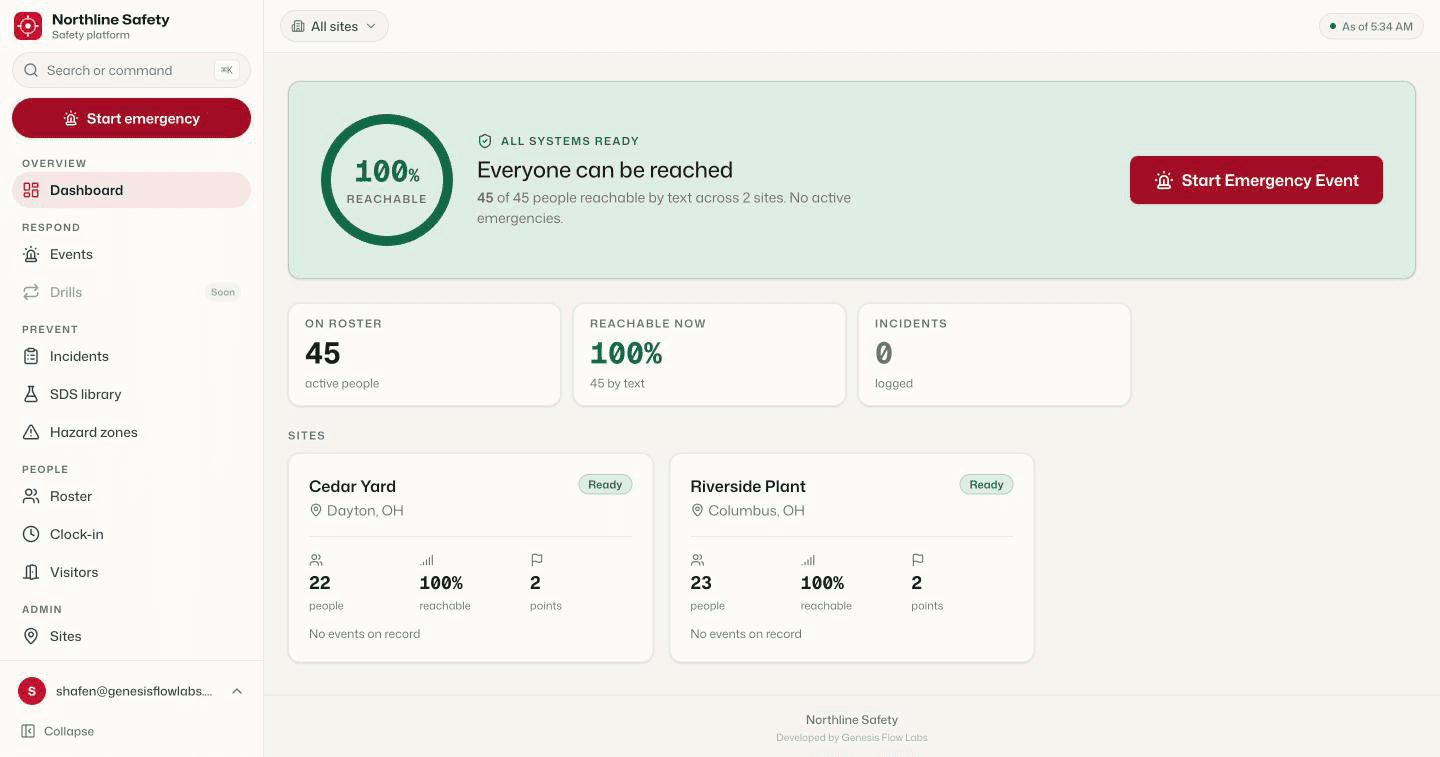Click the "Everyone can be reached" heading

pos(605,170)
